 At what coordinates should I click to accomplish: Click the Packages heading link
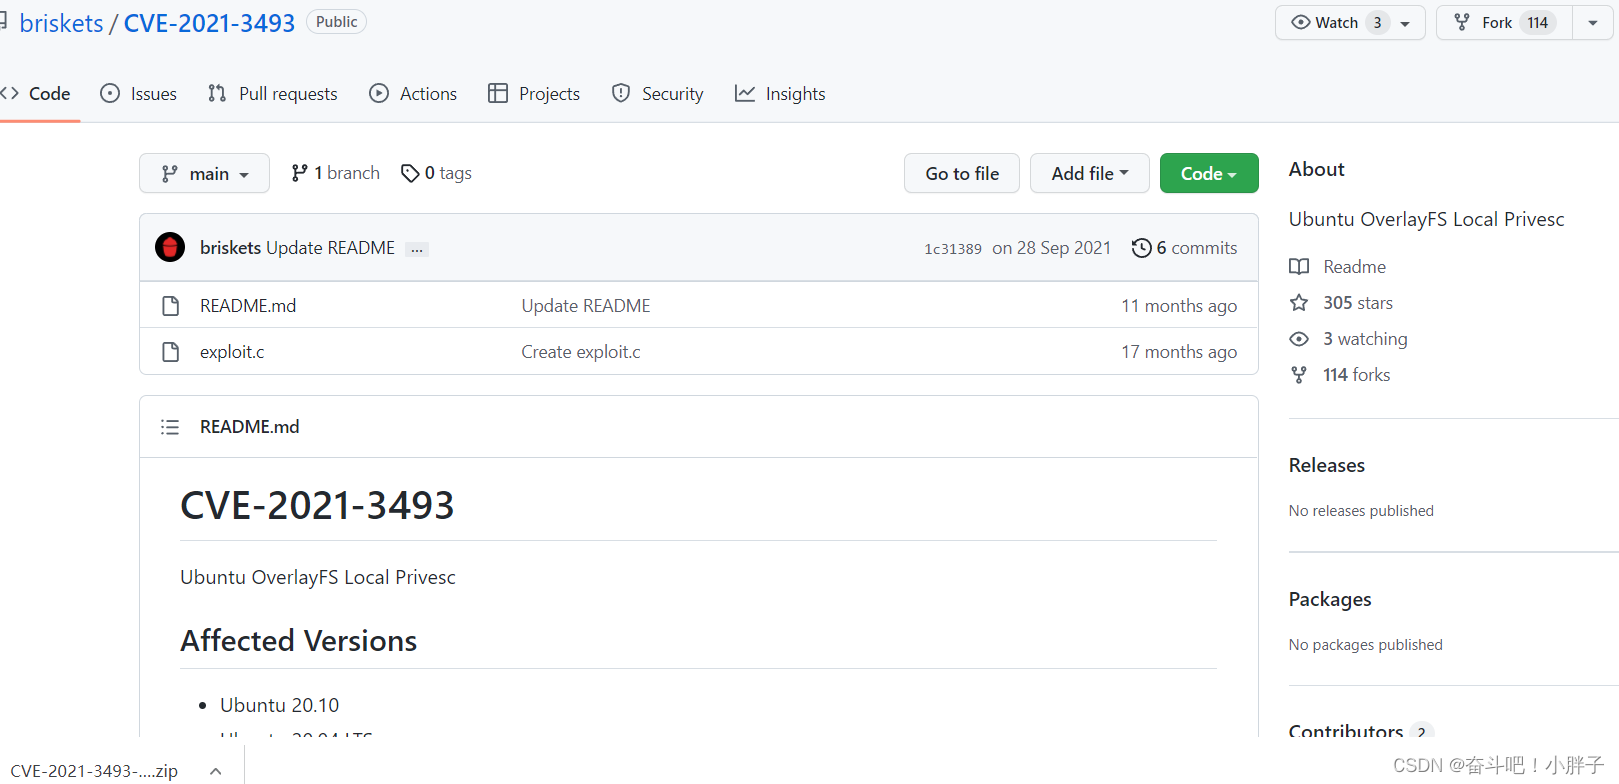point(1330,599)
